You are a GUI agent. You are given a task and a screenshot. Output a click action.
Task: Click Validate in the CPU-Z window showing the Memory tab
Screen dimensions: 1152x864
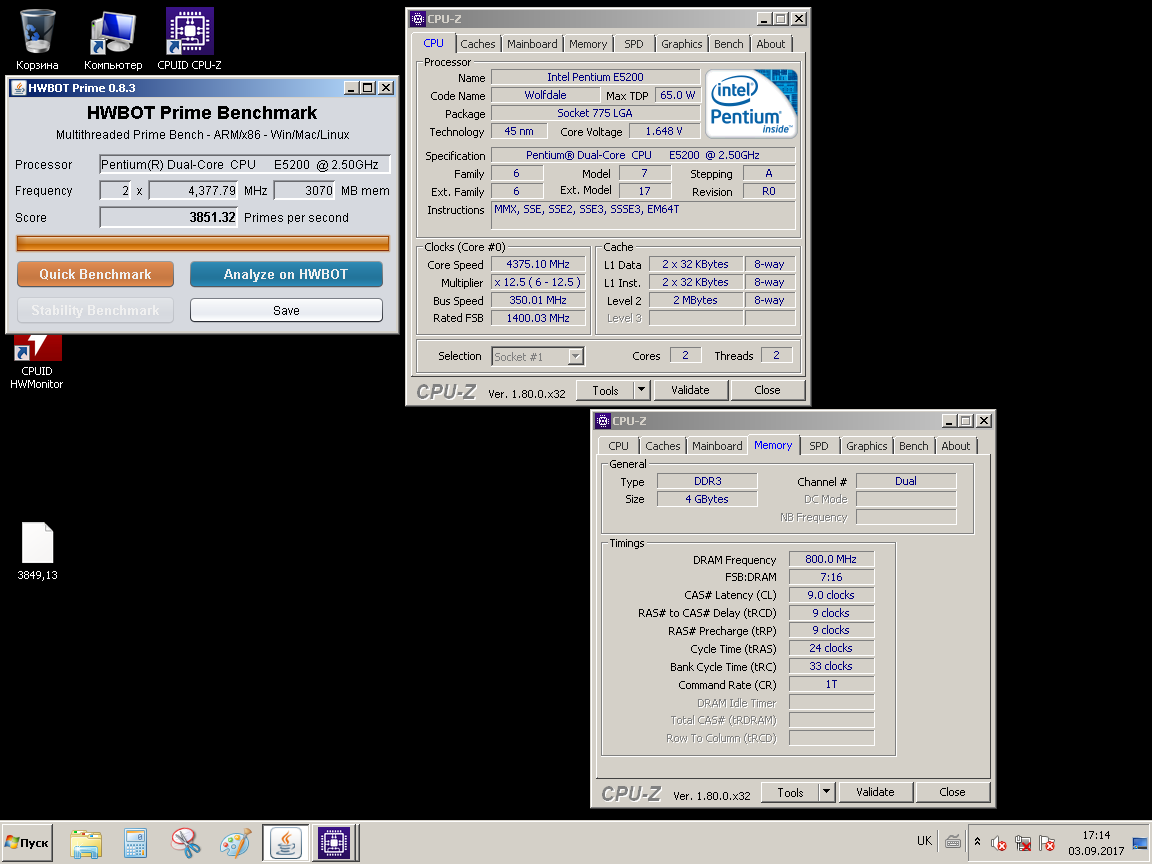click(875, 792)
